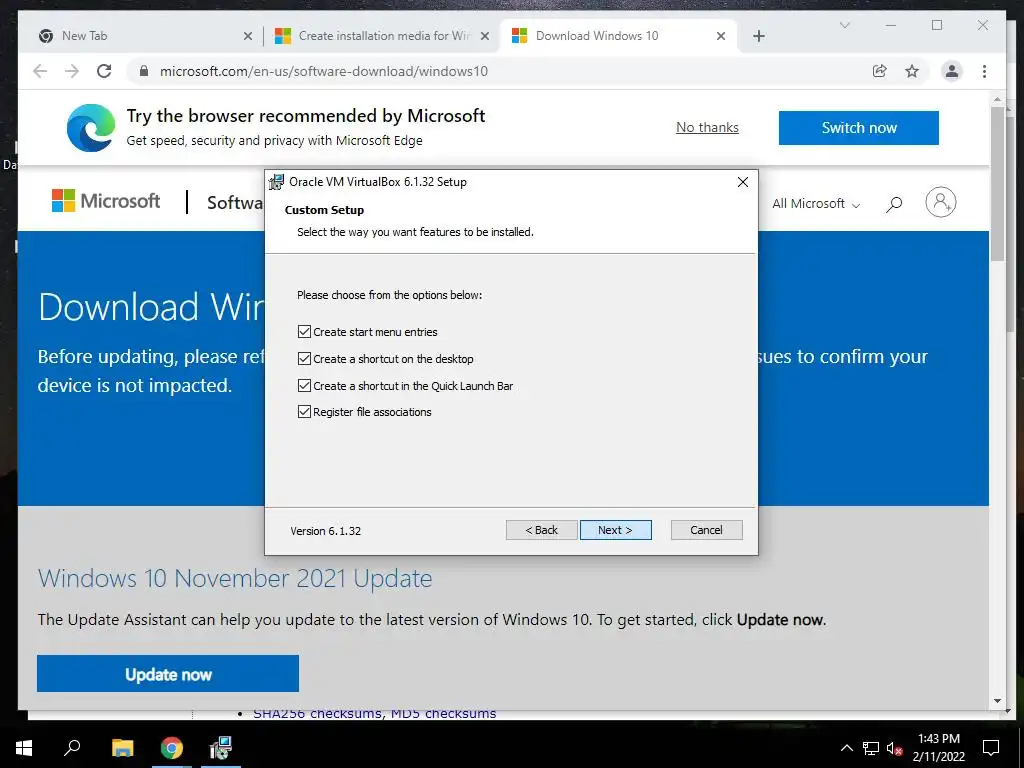The image size is (1024, 768).
Task: Click Switch now button
Action: pyautogui.click(x=859, y=128)
